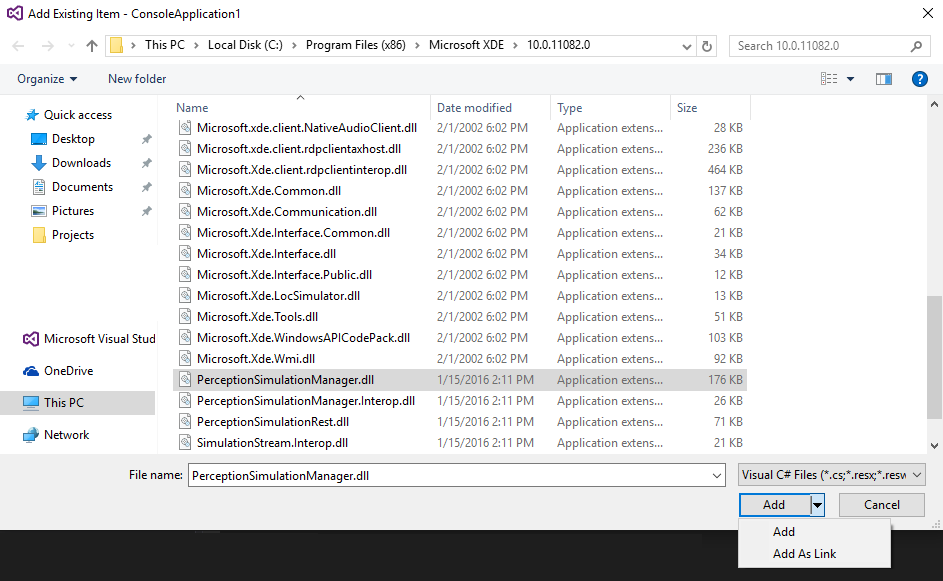Click the search magnifier in search box
The height and width of the screenshot is (581, 943).
(916, 46)
